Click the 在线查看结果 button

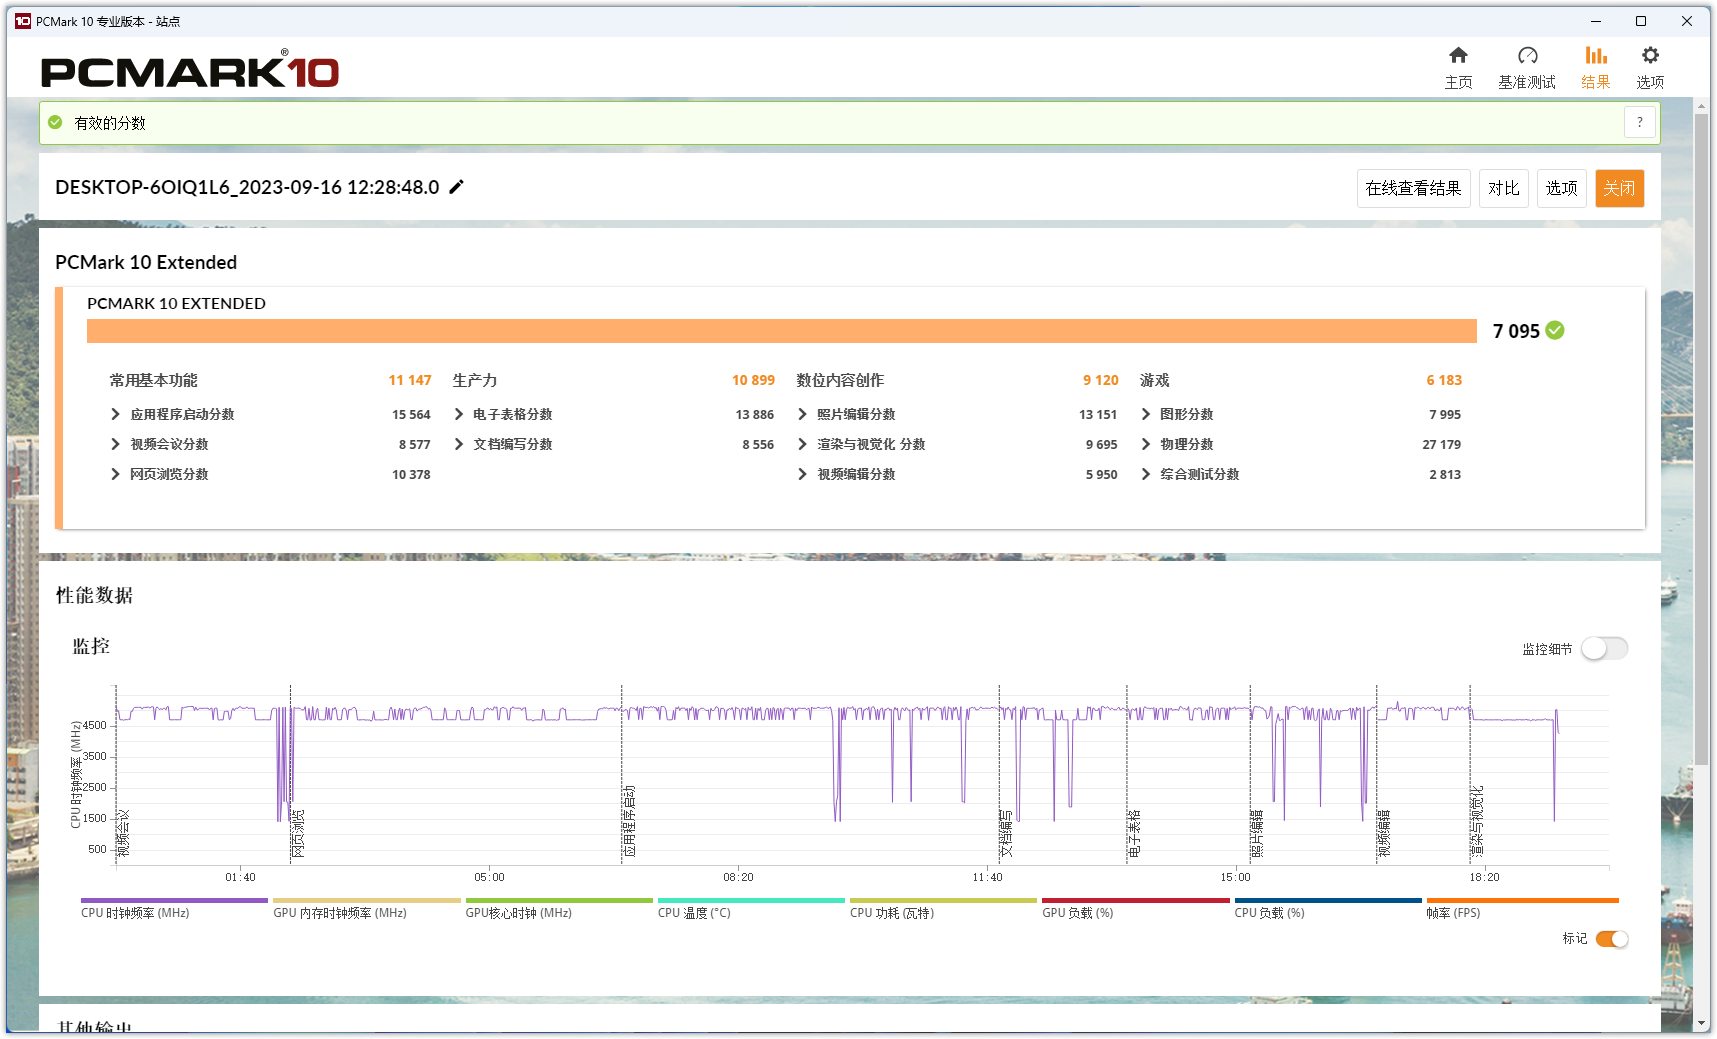[1413, 188]
